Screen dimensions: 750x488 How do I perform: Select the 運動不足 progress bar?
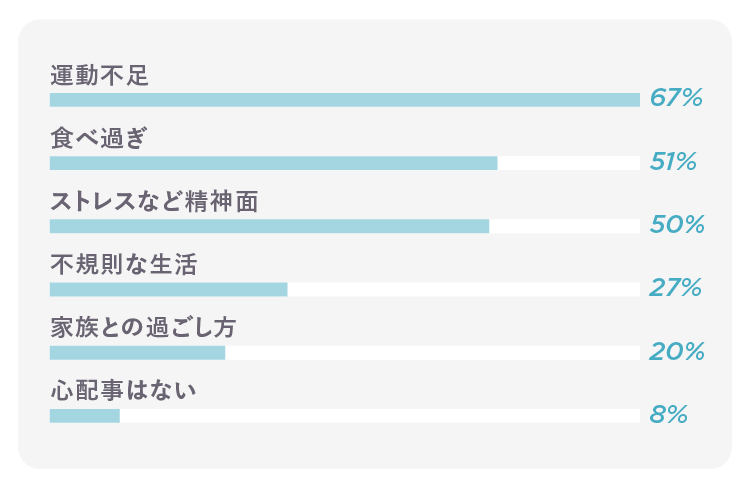tap(345, 100)
